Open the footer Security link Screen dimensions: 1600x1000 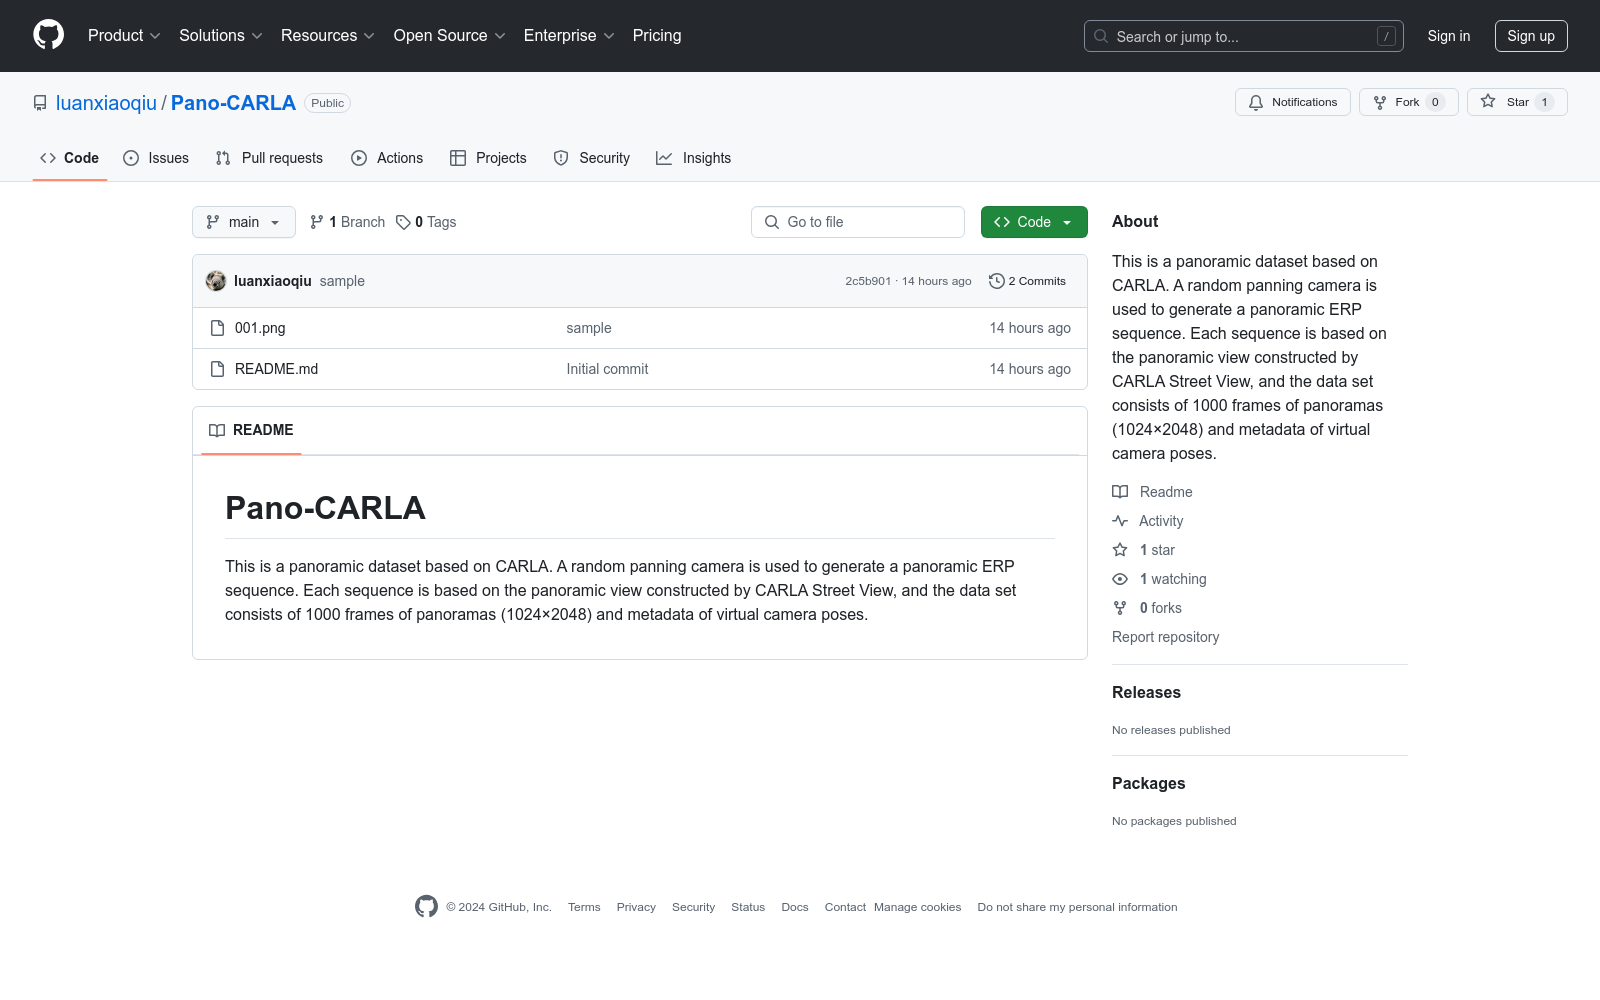coord(693,907)
